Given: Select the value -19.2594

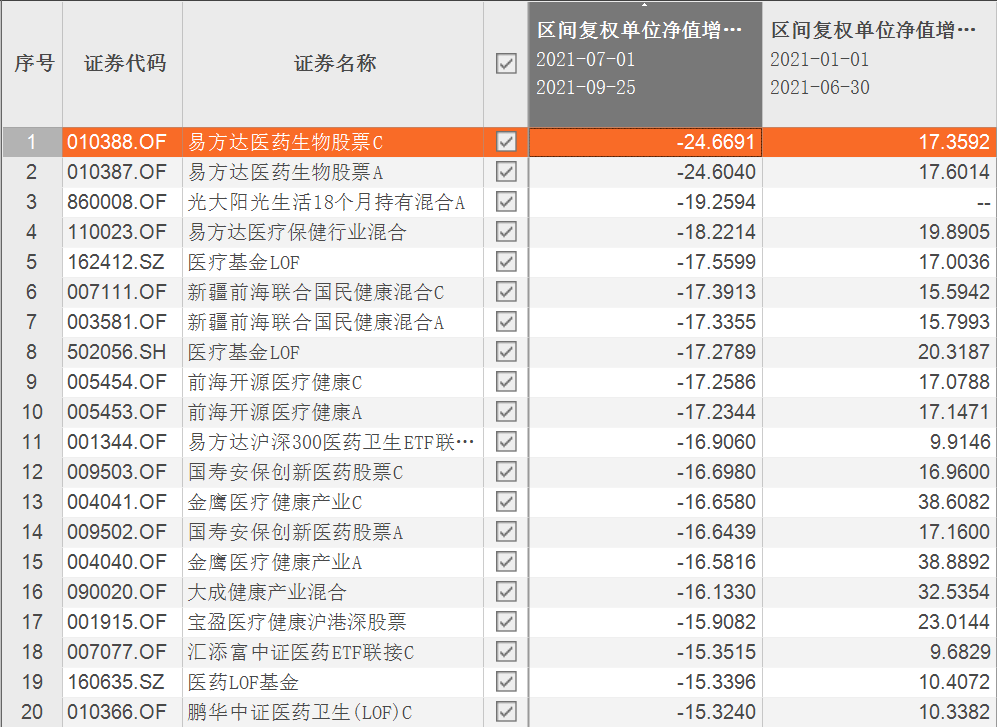Looking at the screenshot, I should pos(716,202).
